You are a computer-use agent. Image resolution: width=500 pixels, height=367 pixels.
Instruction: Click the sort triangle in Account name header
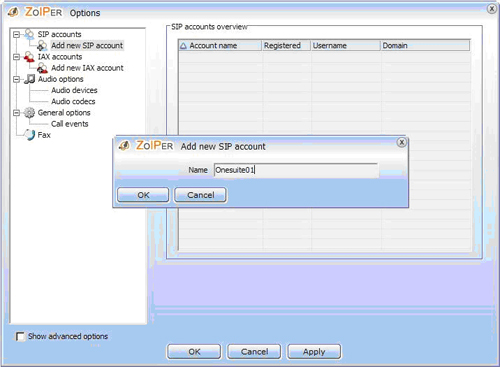click(x=183, y=46)
